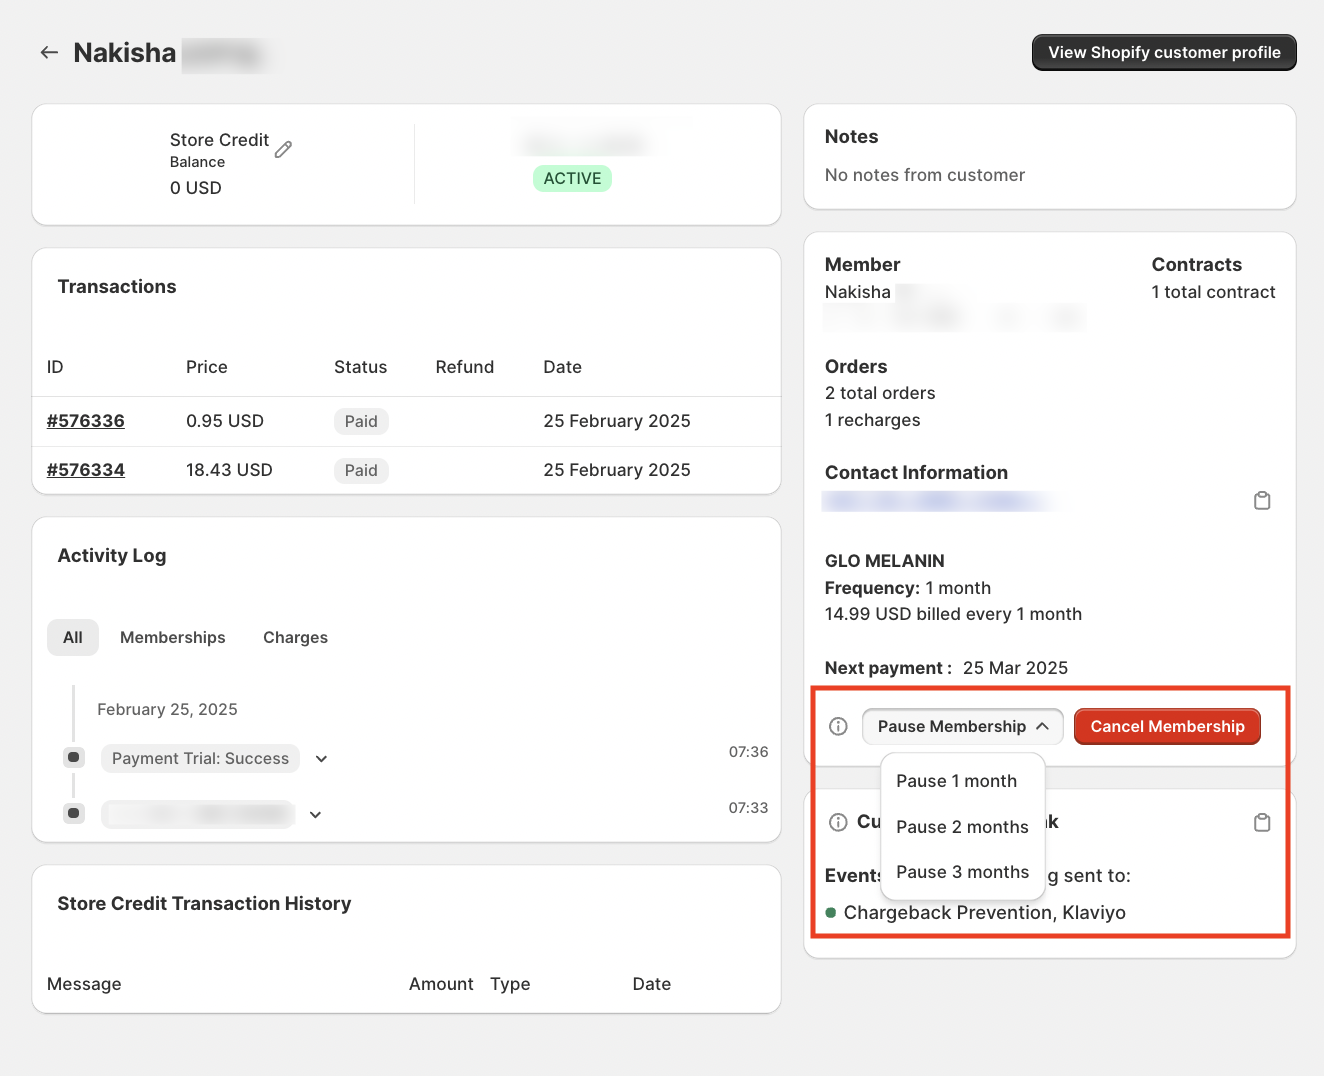
Task: Switch to Memberships activity tab
Action: 172,638
